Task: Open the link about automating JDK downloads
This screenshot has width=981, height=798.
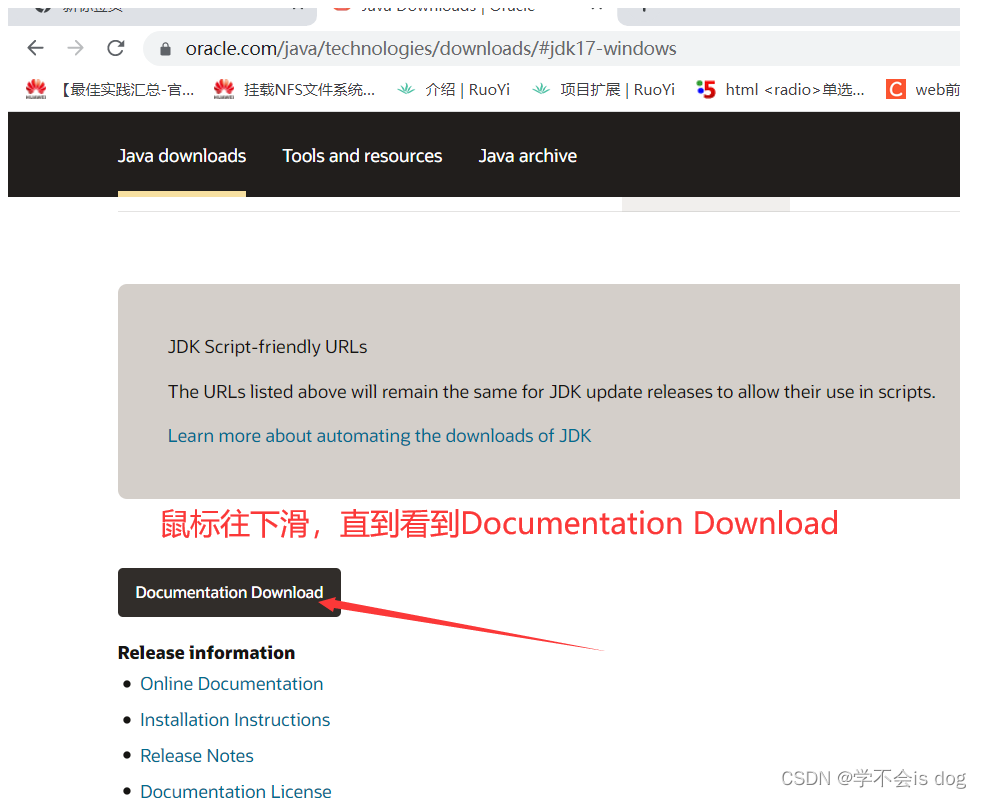Action: [379, 435]
